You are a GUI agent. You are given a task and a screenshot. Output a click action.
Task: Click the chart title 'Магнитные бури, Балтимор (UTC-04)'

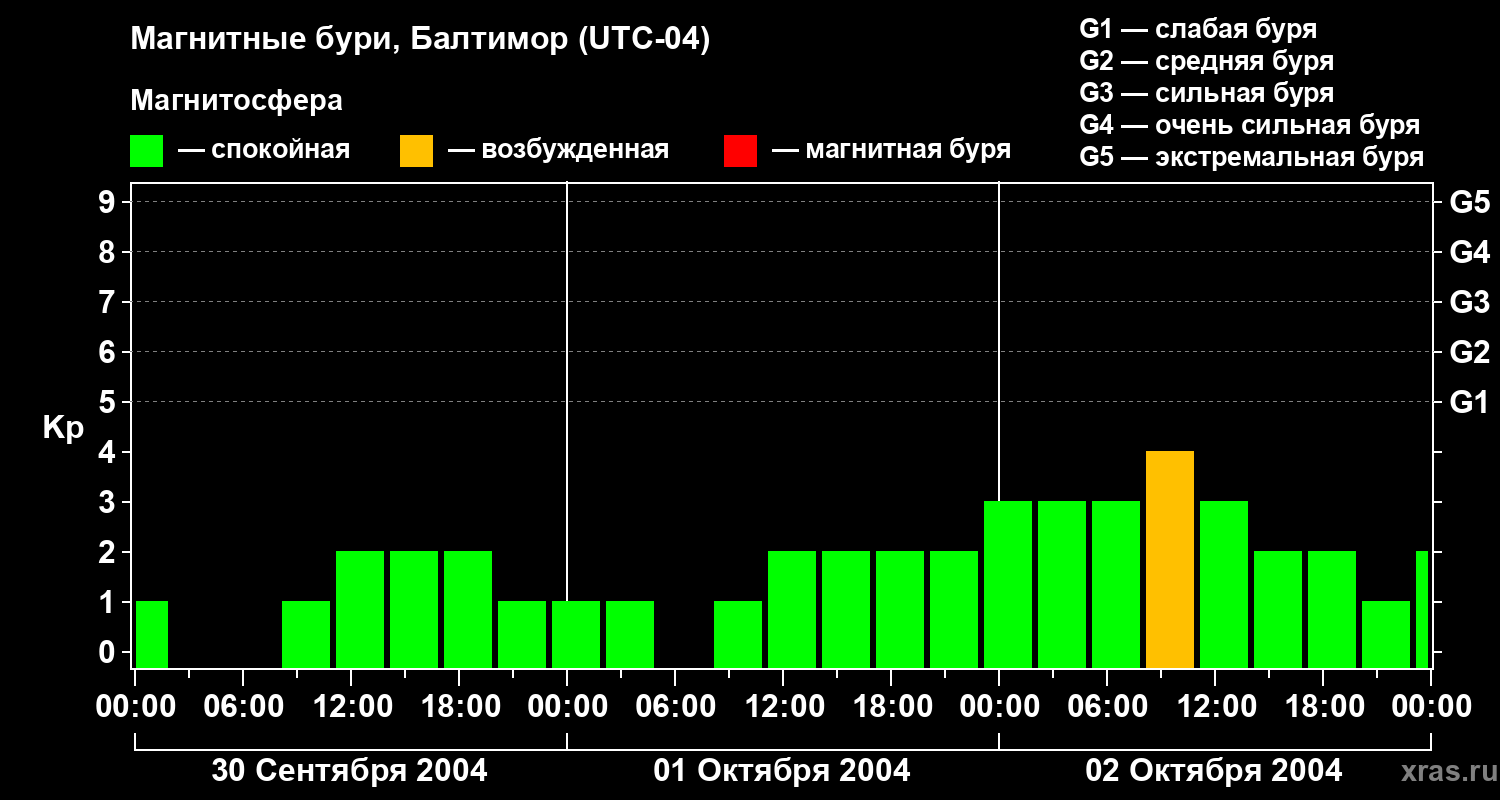click(x=420, y=40)
